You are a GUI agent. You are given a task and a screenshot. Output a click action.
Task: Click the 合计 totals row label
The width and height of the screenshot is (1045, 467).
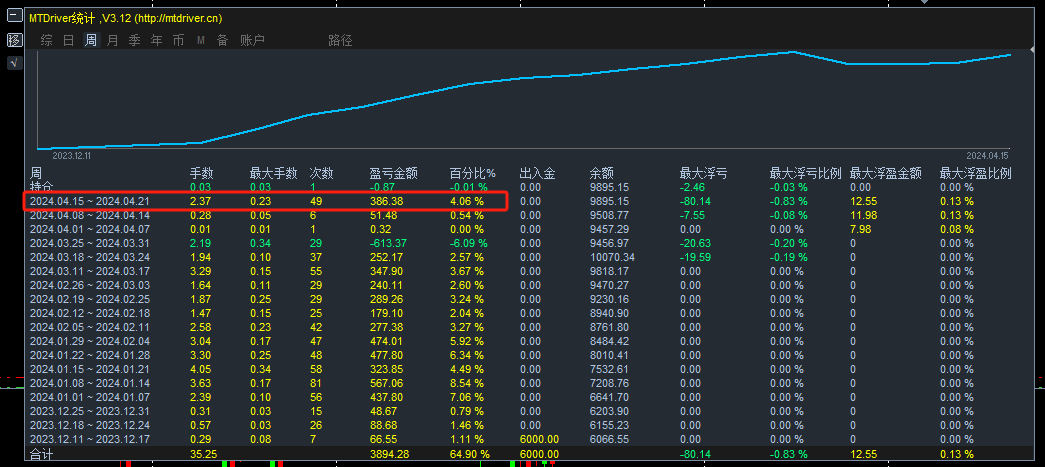point(41,454)
